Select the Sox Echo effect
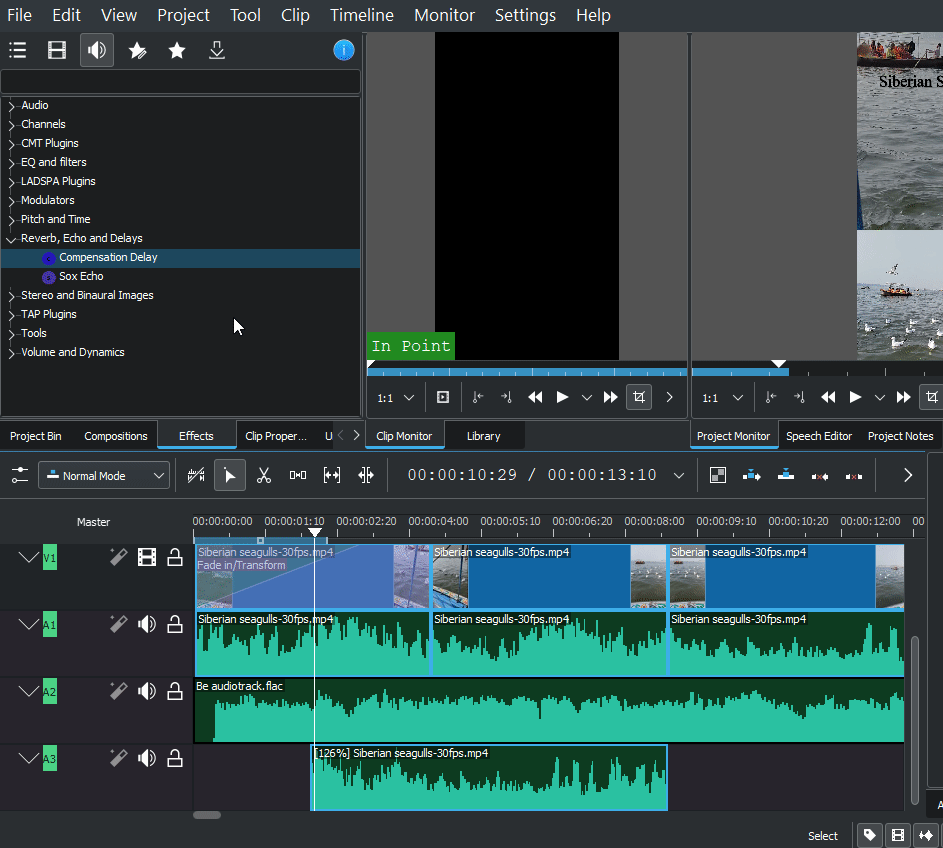 81,276
